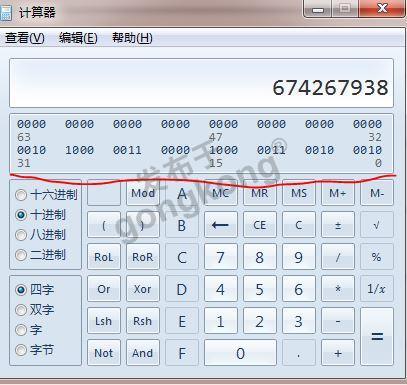Click the backspace arrow button
The image size is (407, 385).
coord(221,225)
